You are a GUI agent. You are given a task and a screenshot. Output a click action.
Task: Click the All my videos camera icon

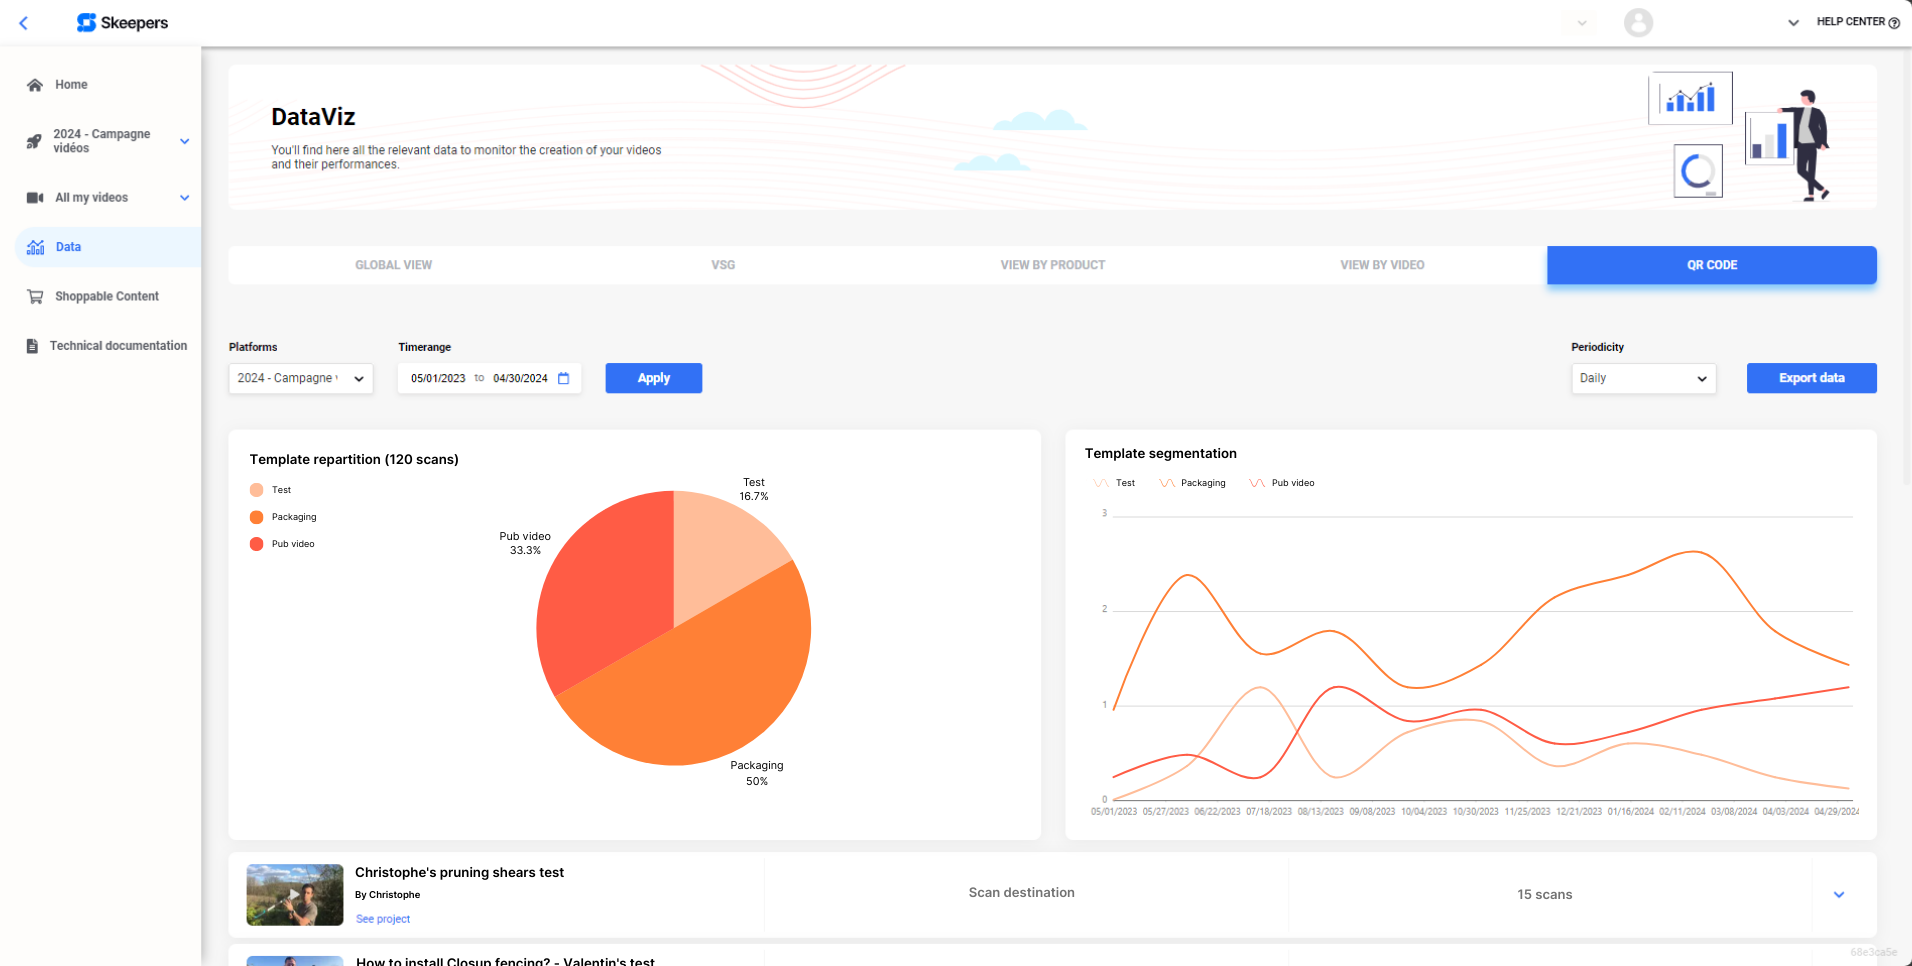coord(35,198)
